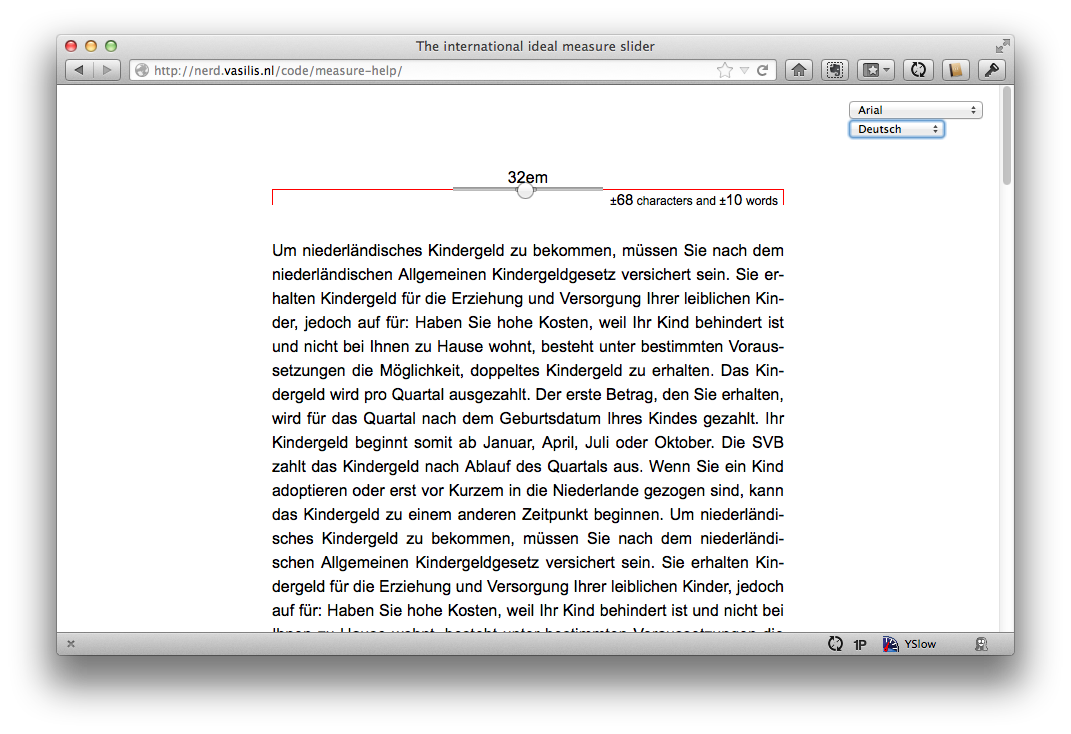Click the sync arrows toolbar button
This screenshot has width=1071, height=734.
click(919, 70)
